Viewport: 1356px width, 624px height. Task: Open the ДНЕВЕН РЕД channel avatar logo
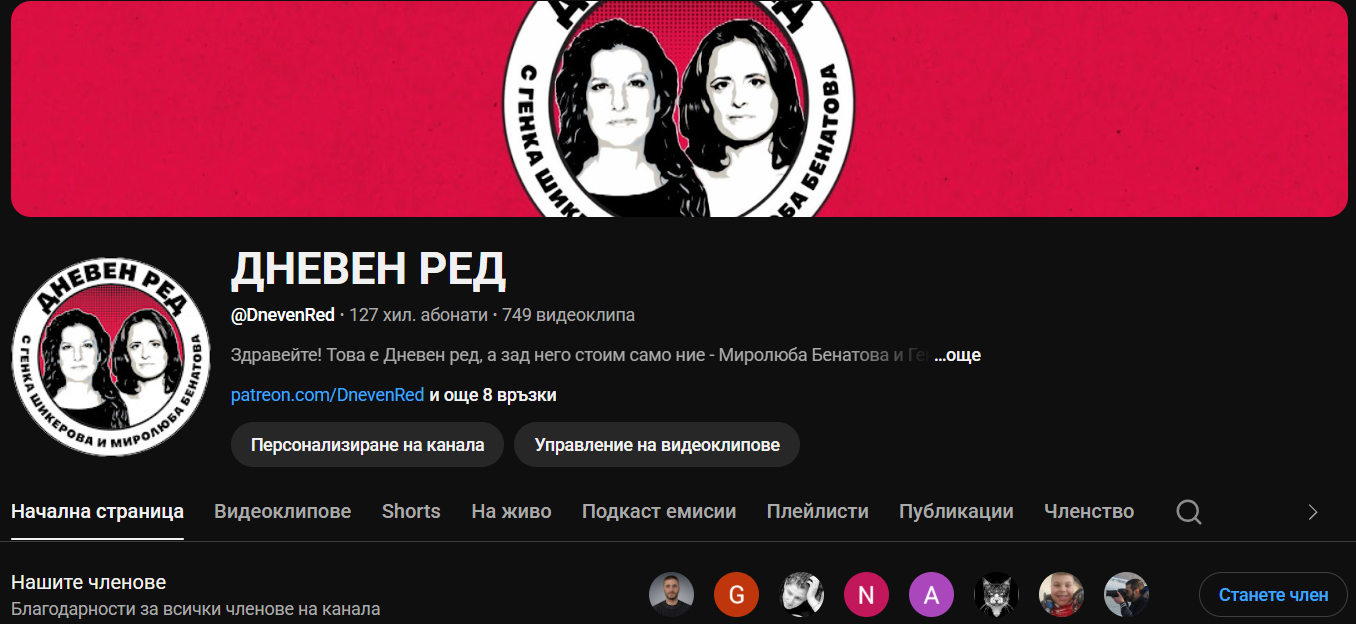(111, 357)
